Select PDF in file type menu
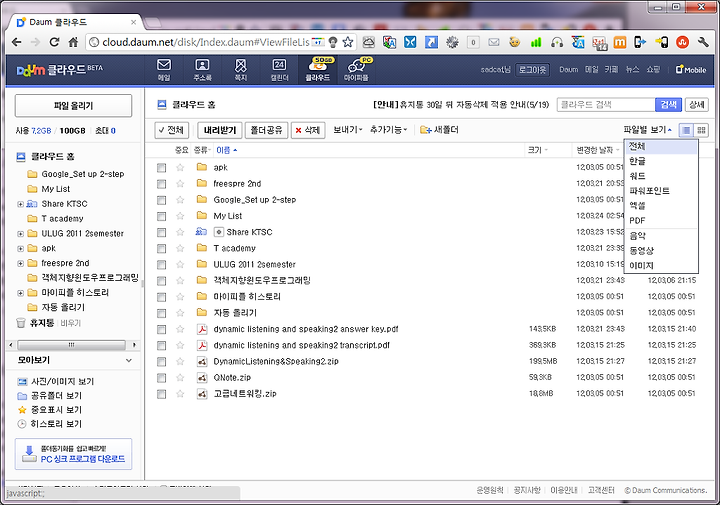The image size is (720, 505). pyautogui.click(x=661, y=220)
